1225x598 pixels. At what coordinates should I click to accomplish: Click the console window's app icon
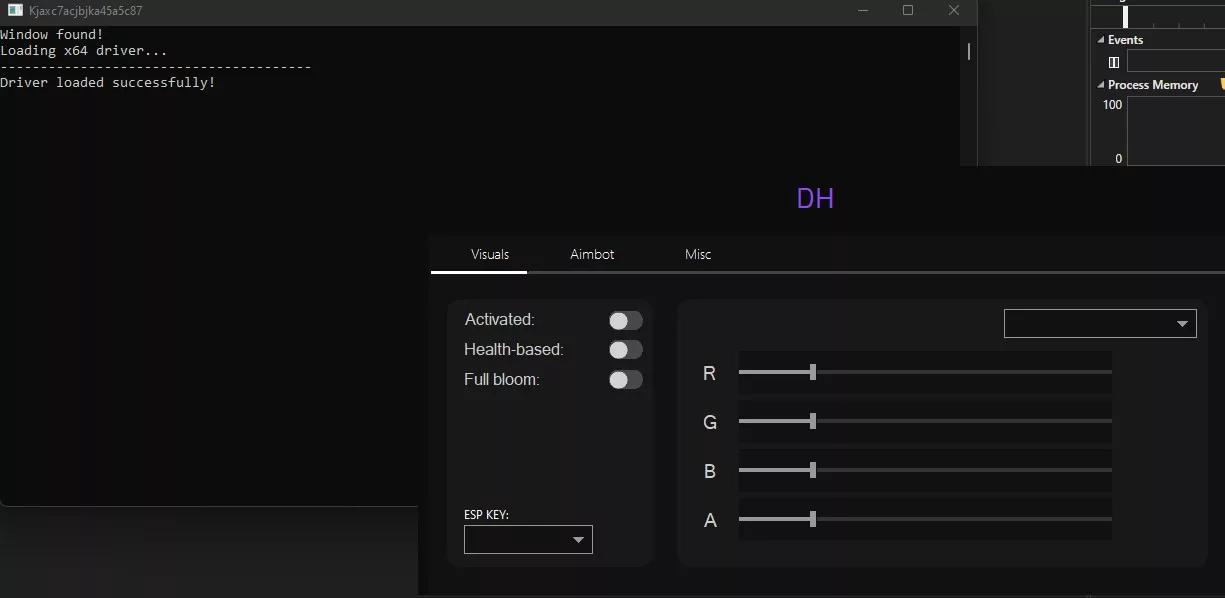[15, 11]
